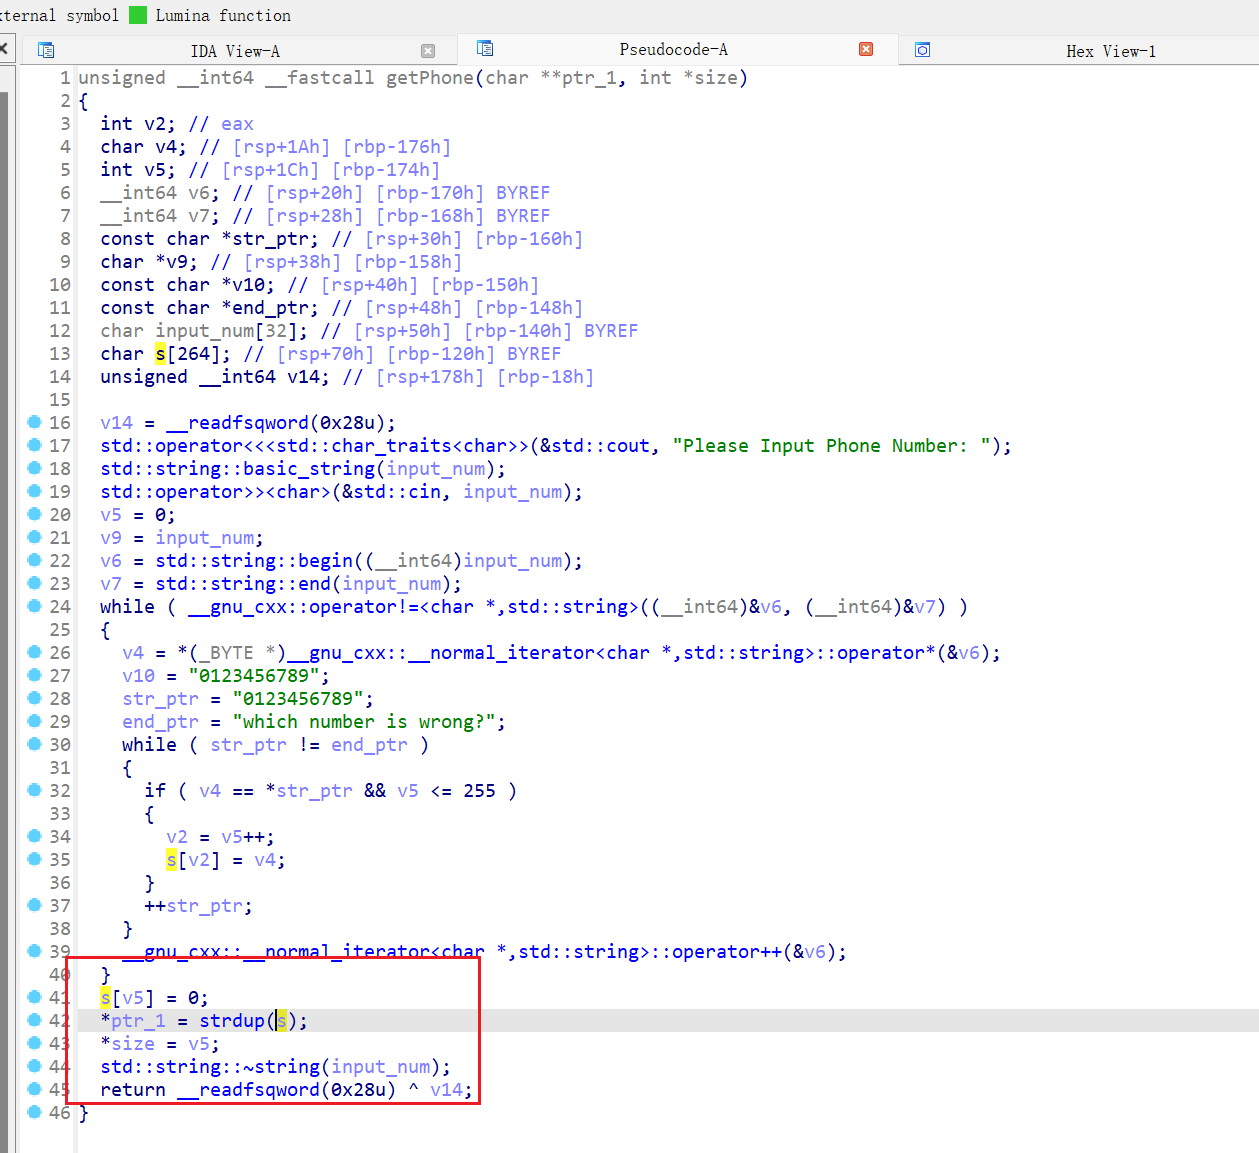The image size is (1259, 1153).
Task: Toggle breakpoint dot on line 42
Action: coord(34,1020)
